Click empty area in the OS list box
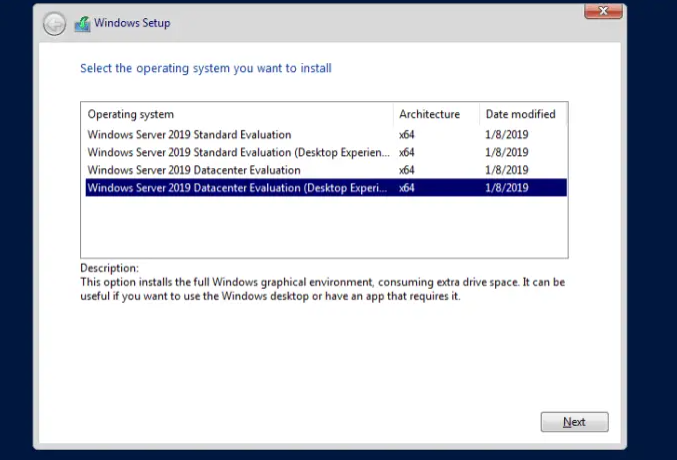Image resolution: width=677 pixels, height=460 pixels. [324, 227]
